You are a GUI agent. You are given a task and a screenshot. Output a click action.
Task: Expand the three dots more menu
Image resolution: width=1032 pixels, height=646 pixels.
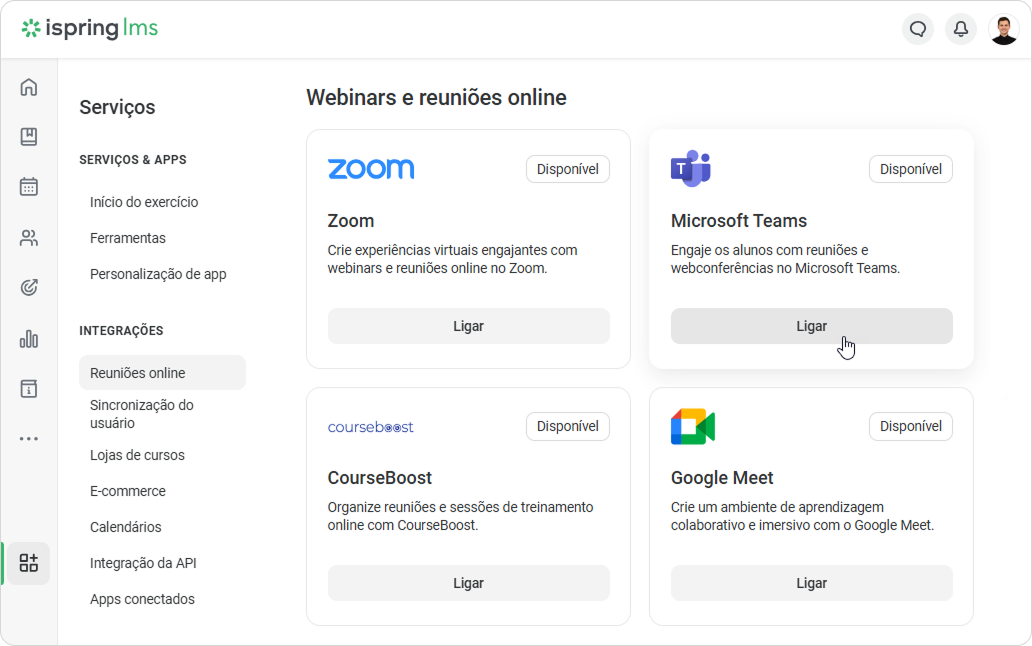(28, 439)
